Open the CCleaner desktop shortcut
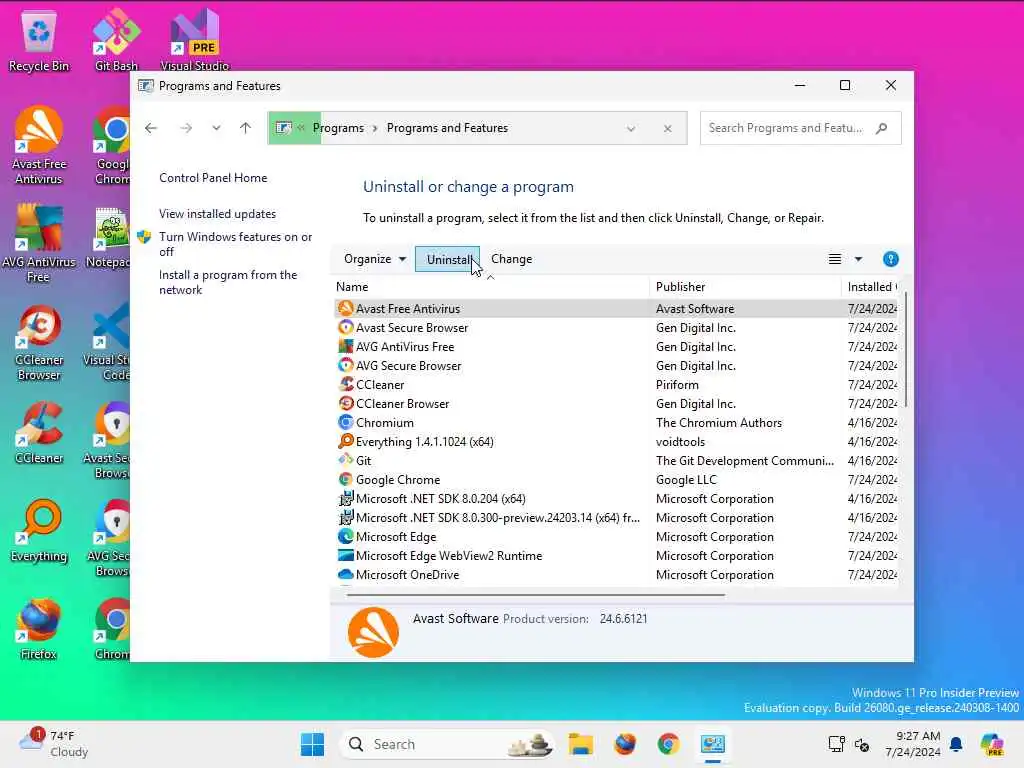1024x768 pixels. (x=39, y=432)
